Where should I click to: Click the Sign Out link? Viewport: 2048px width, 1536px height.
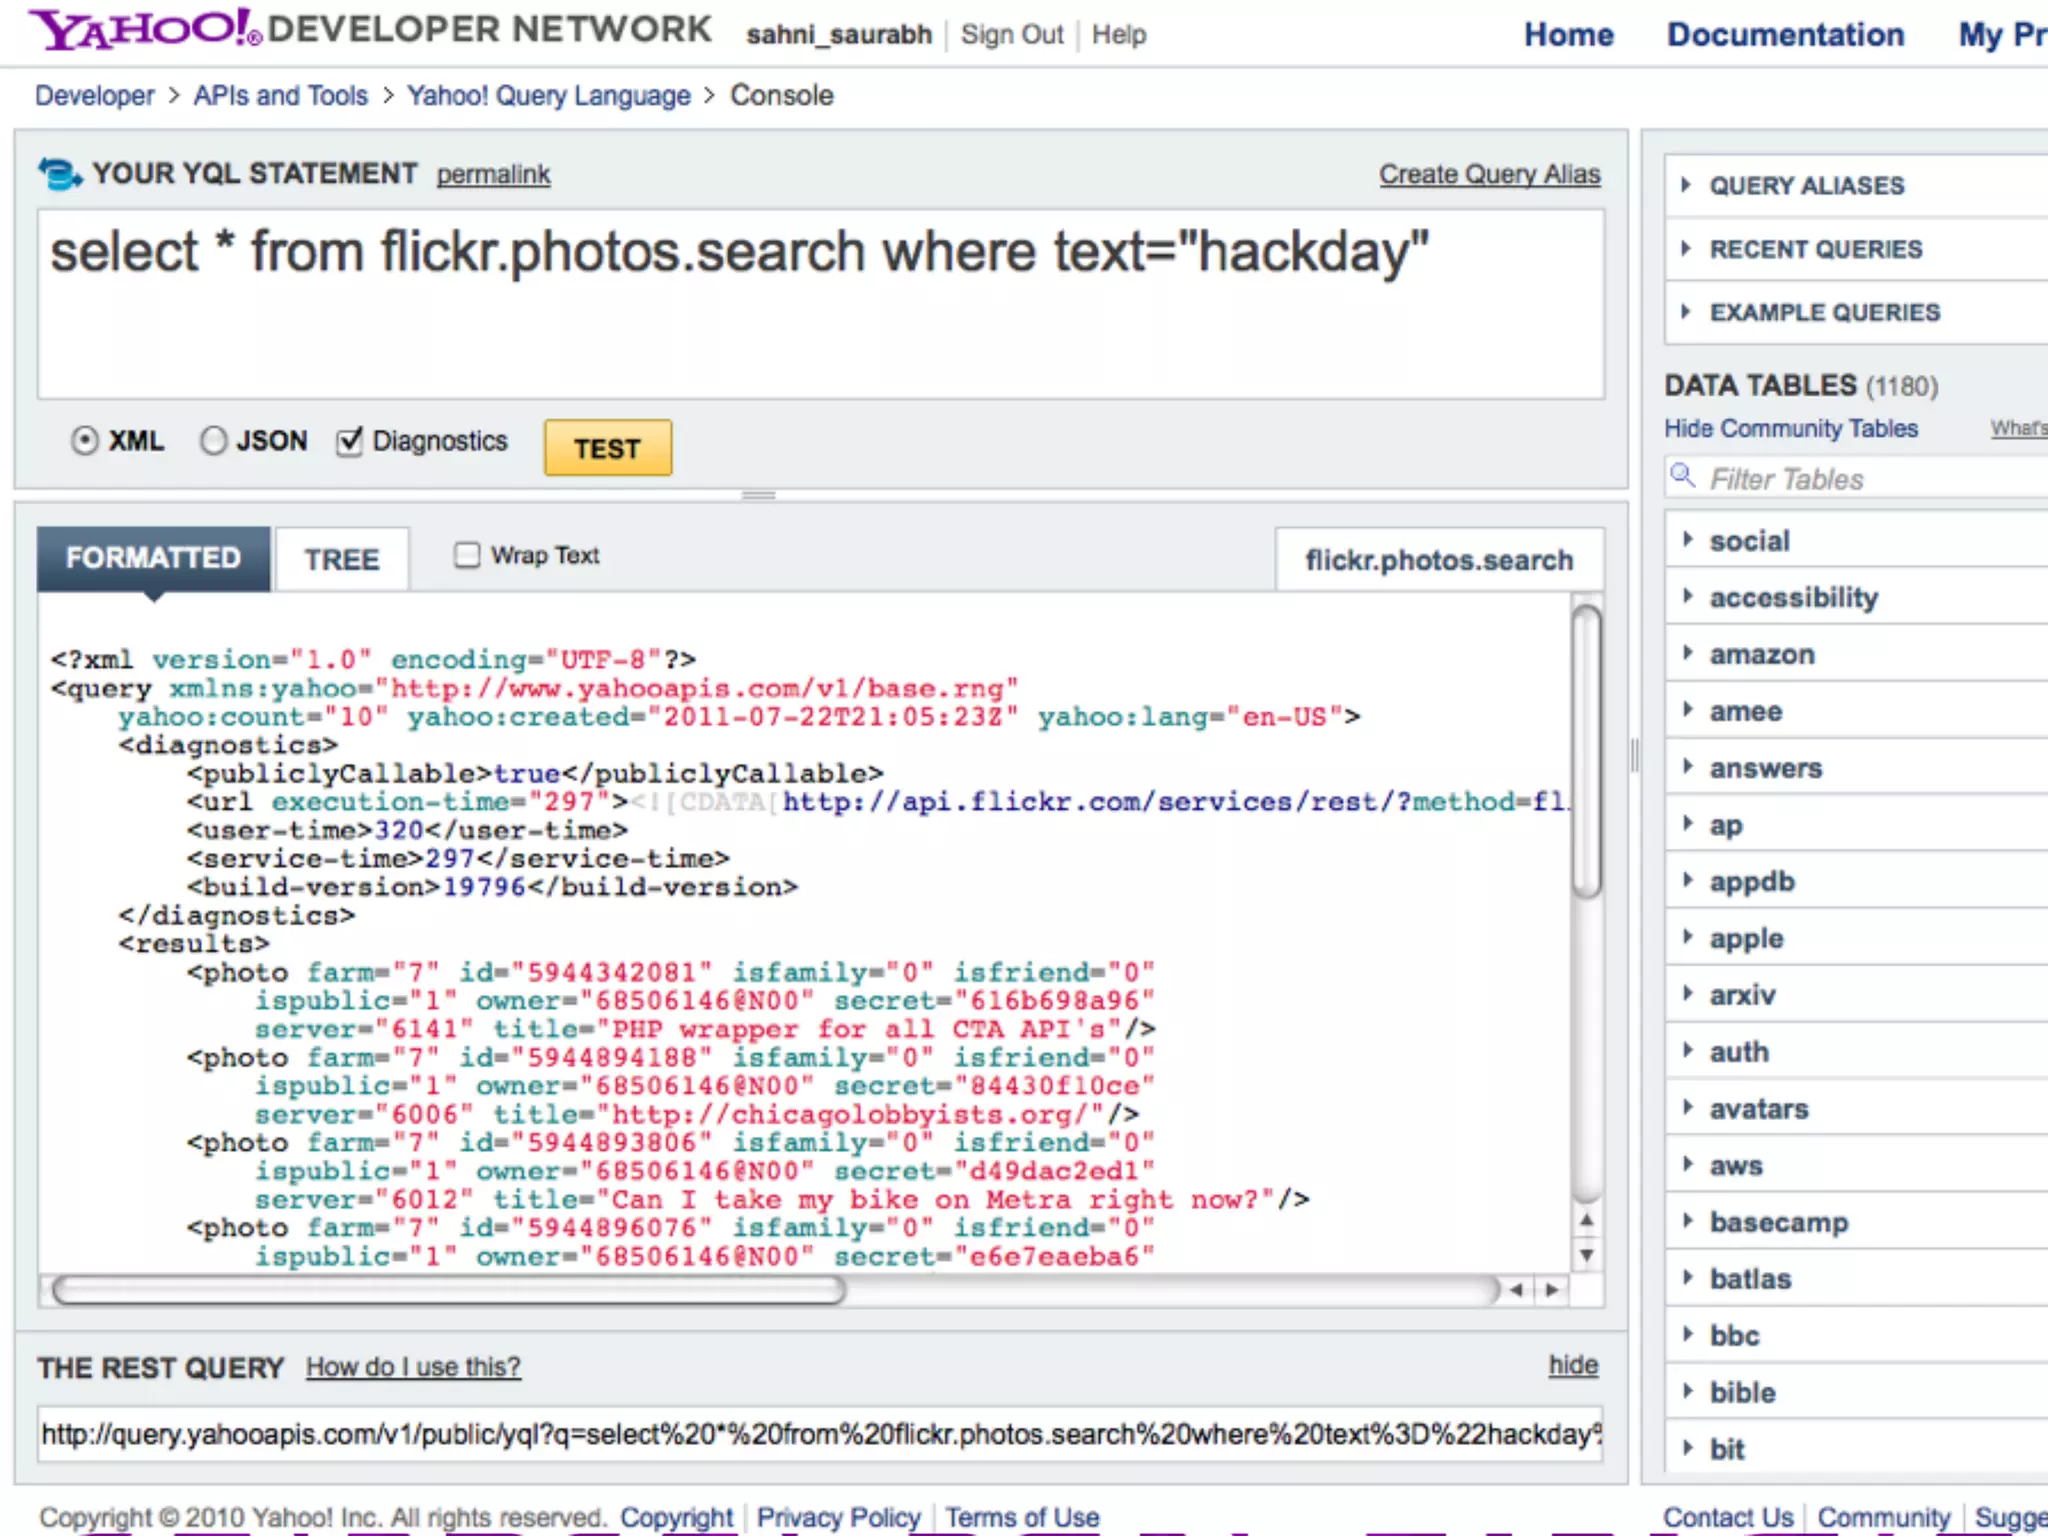pos(1012,35)
